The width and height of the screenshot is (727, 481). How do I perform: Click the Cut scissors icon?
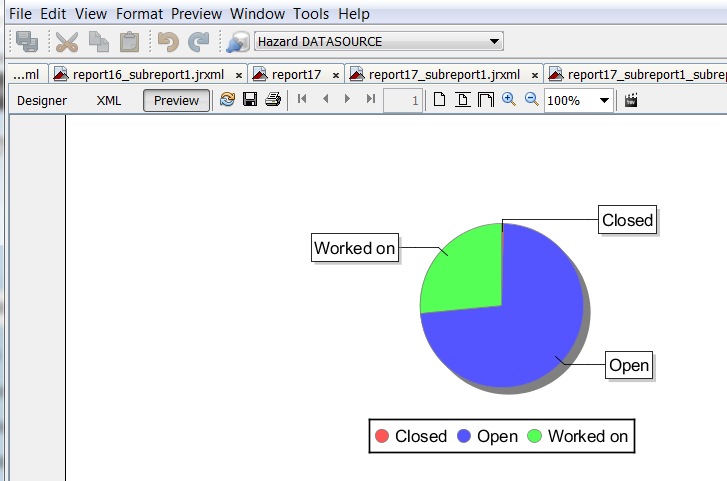pyautogui.click(x=67, y=42)
